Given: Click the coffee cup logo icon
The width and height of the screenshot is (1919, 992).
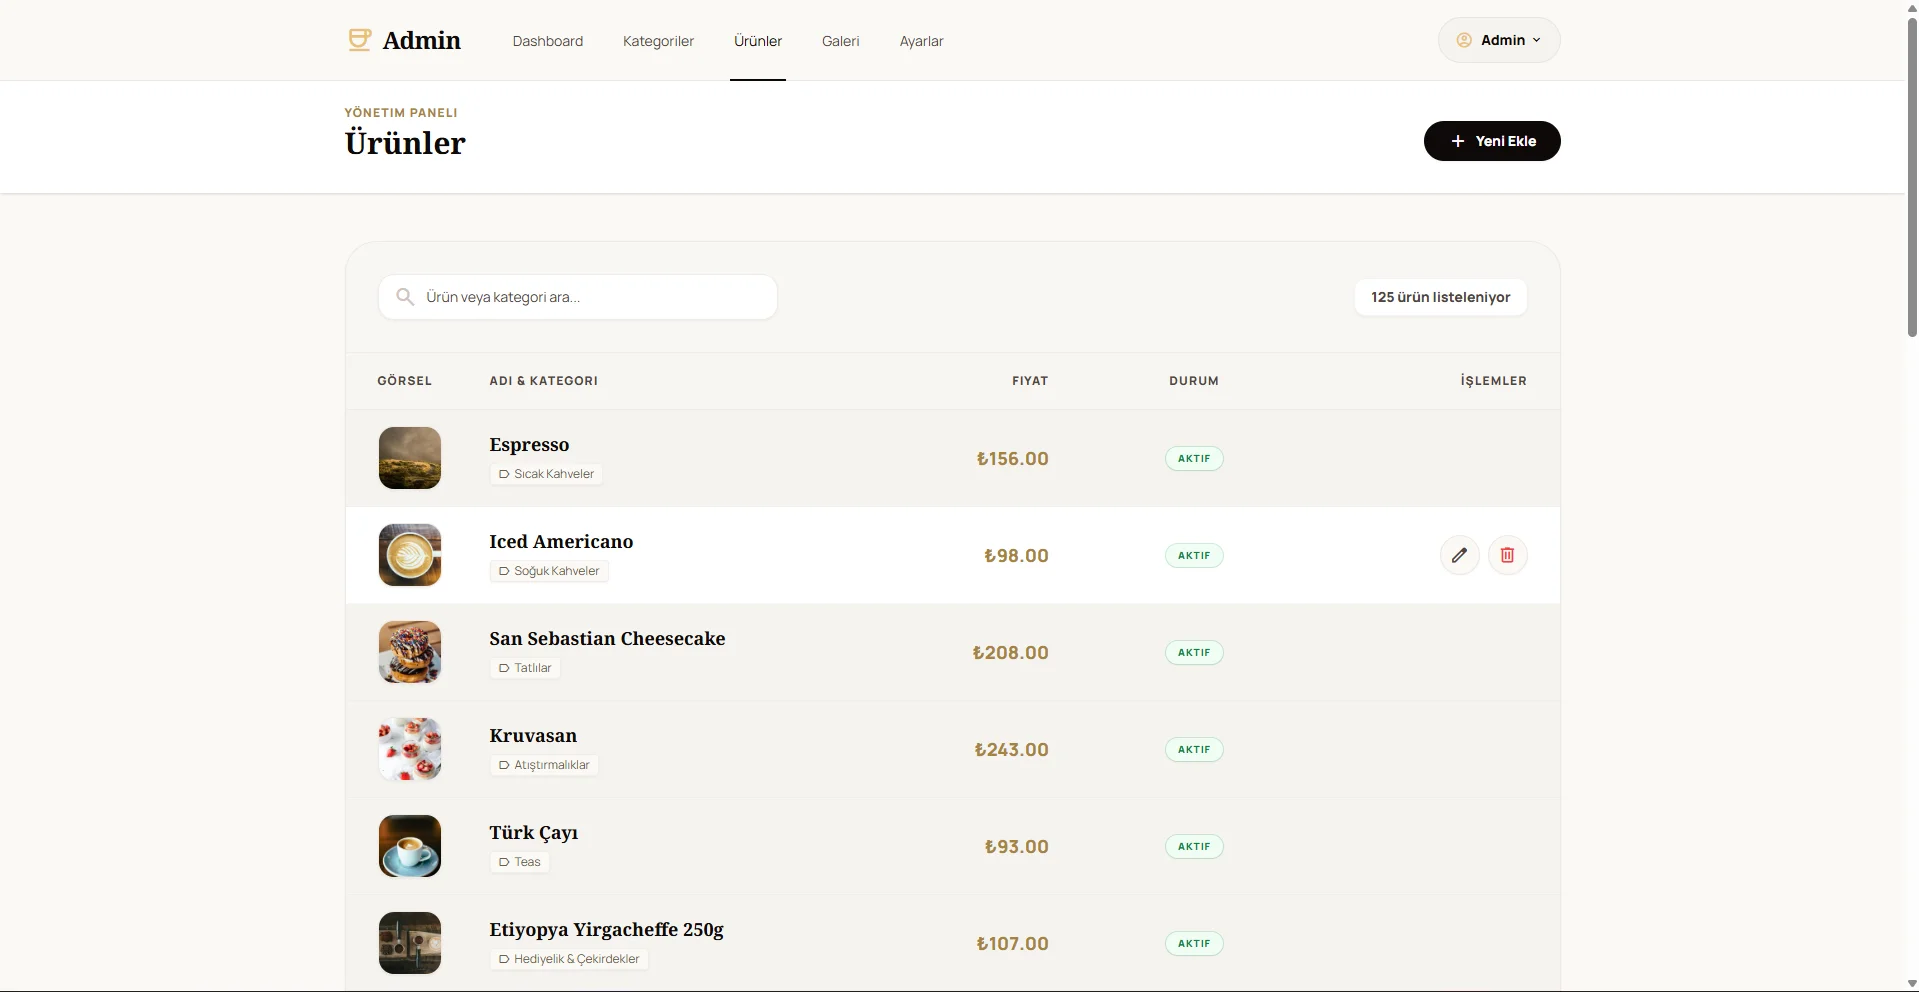Looking at the screenshot, I should tap(359, 40).
